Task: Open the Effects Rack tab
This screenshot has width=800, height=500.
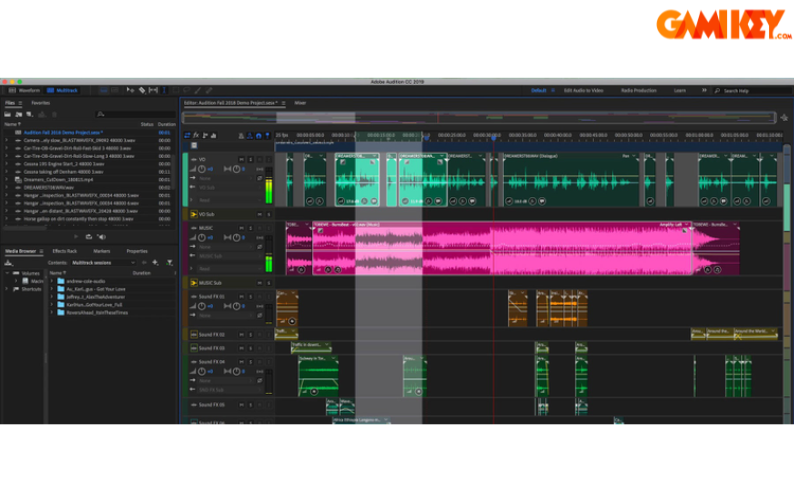Action: pyautogui.click(x=65, y=251)
